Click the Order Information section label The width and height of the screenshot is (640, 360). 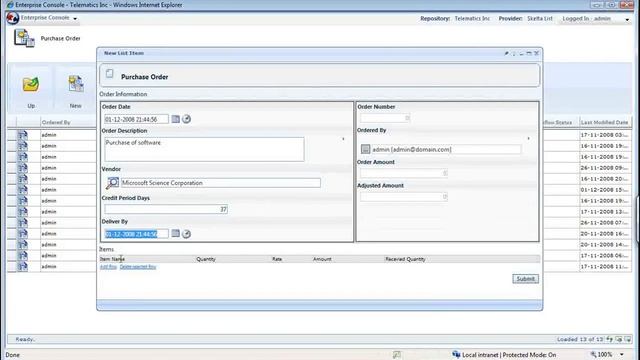[x=123, y=94]
